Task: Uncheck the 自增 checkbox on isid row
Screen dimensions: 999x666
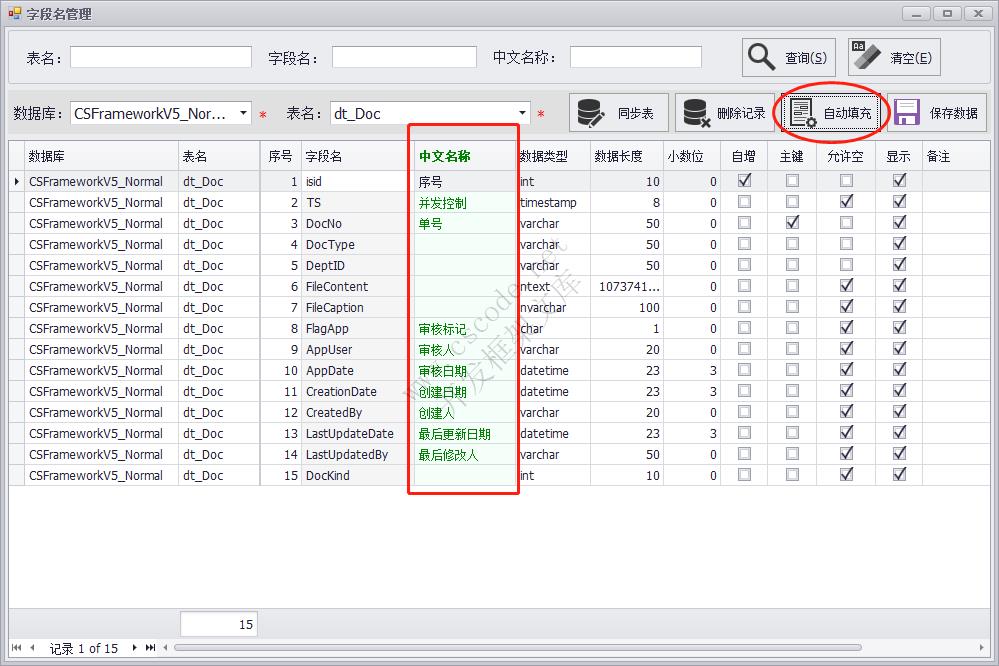Action: point(743,181)
